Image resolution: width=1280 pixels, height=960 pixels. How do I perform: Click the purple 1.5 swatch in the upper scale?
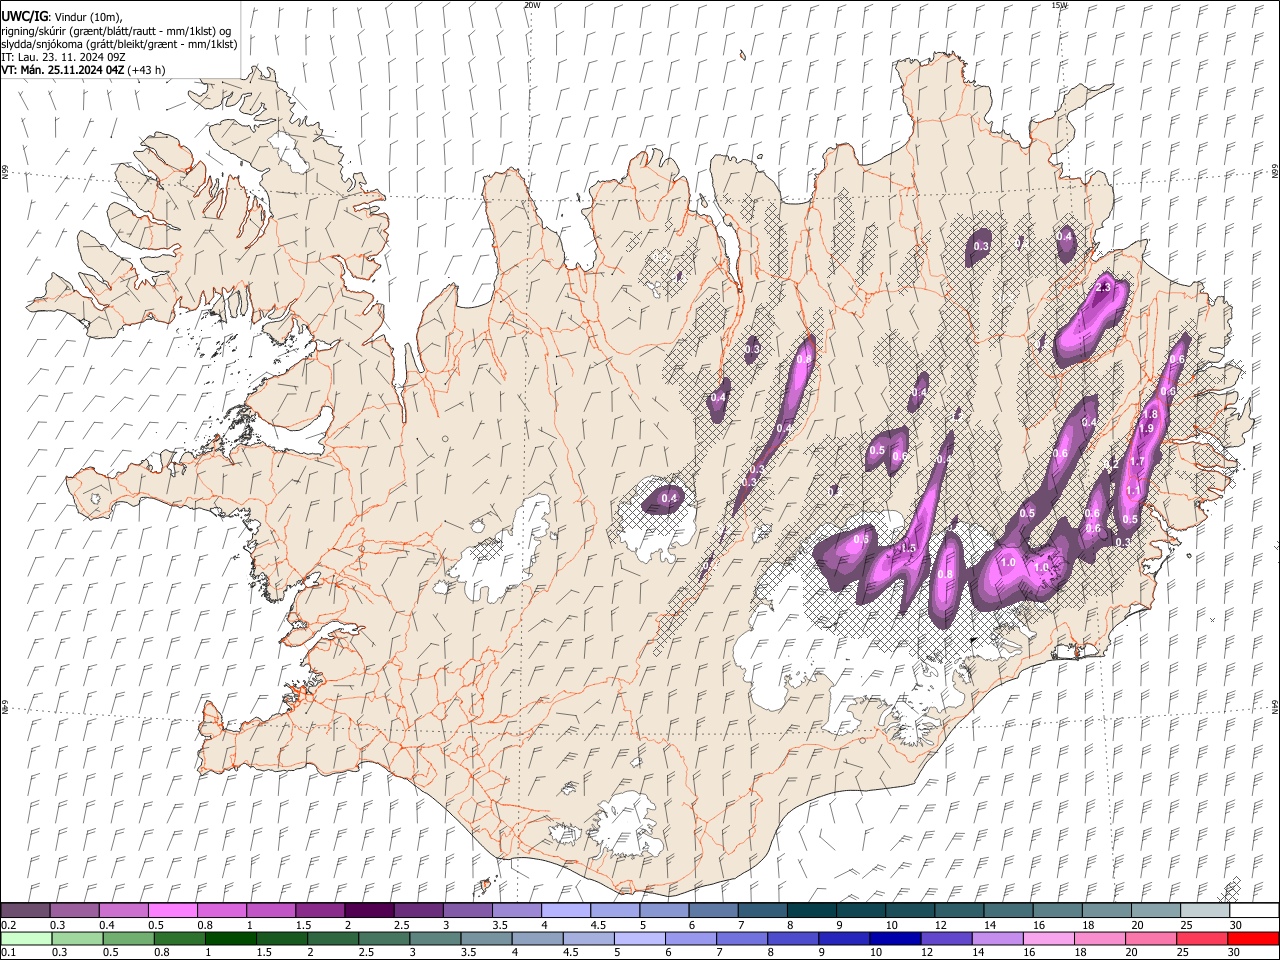[x=320, y=911]
